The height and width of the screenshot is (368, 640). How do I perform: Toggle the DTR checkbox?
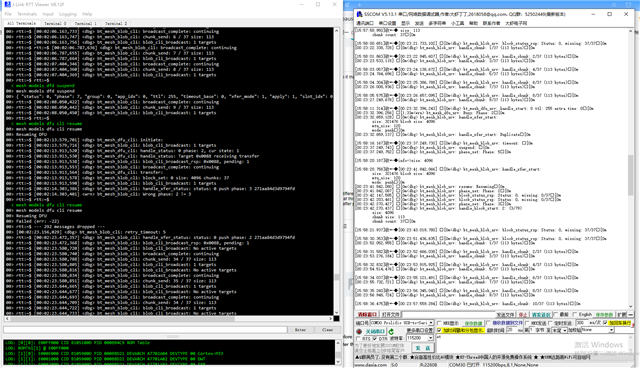point(375,339)
